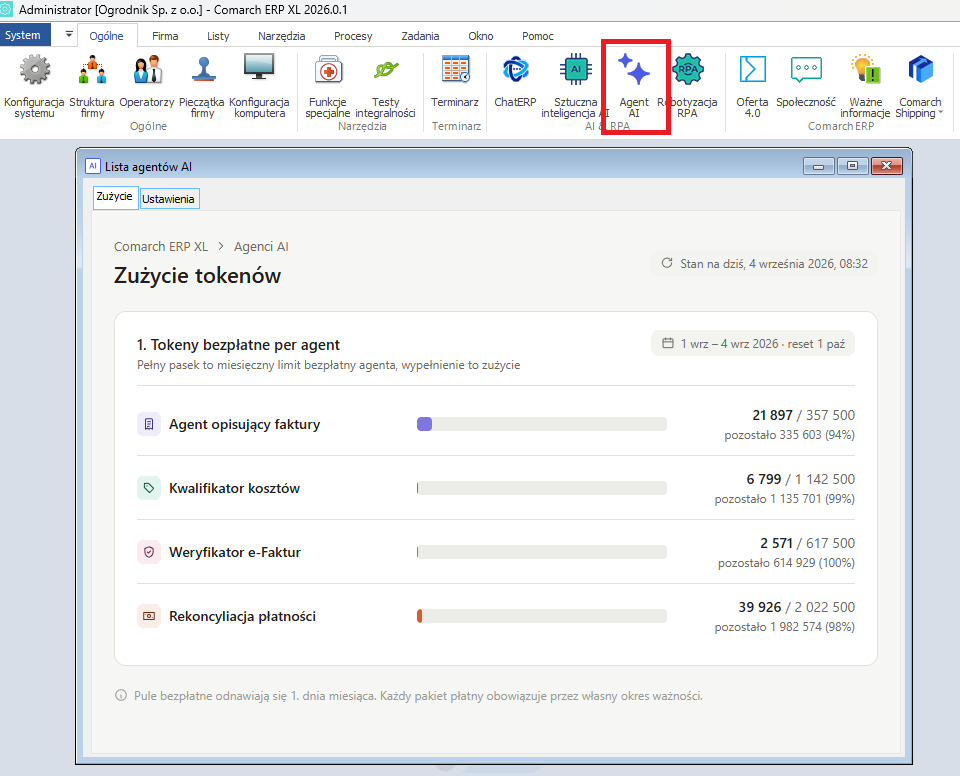Expand quick access dropdown next to System
This screenshot has height=776, width=960.
coord(69,35)
